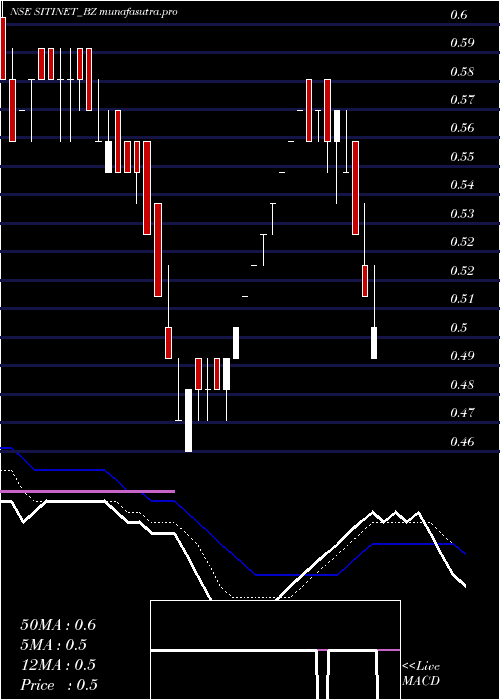Click the 0.49 price axis label
The width and height of the screenshot is (500, 700).
click(x=461, y=356)
